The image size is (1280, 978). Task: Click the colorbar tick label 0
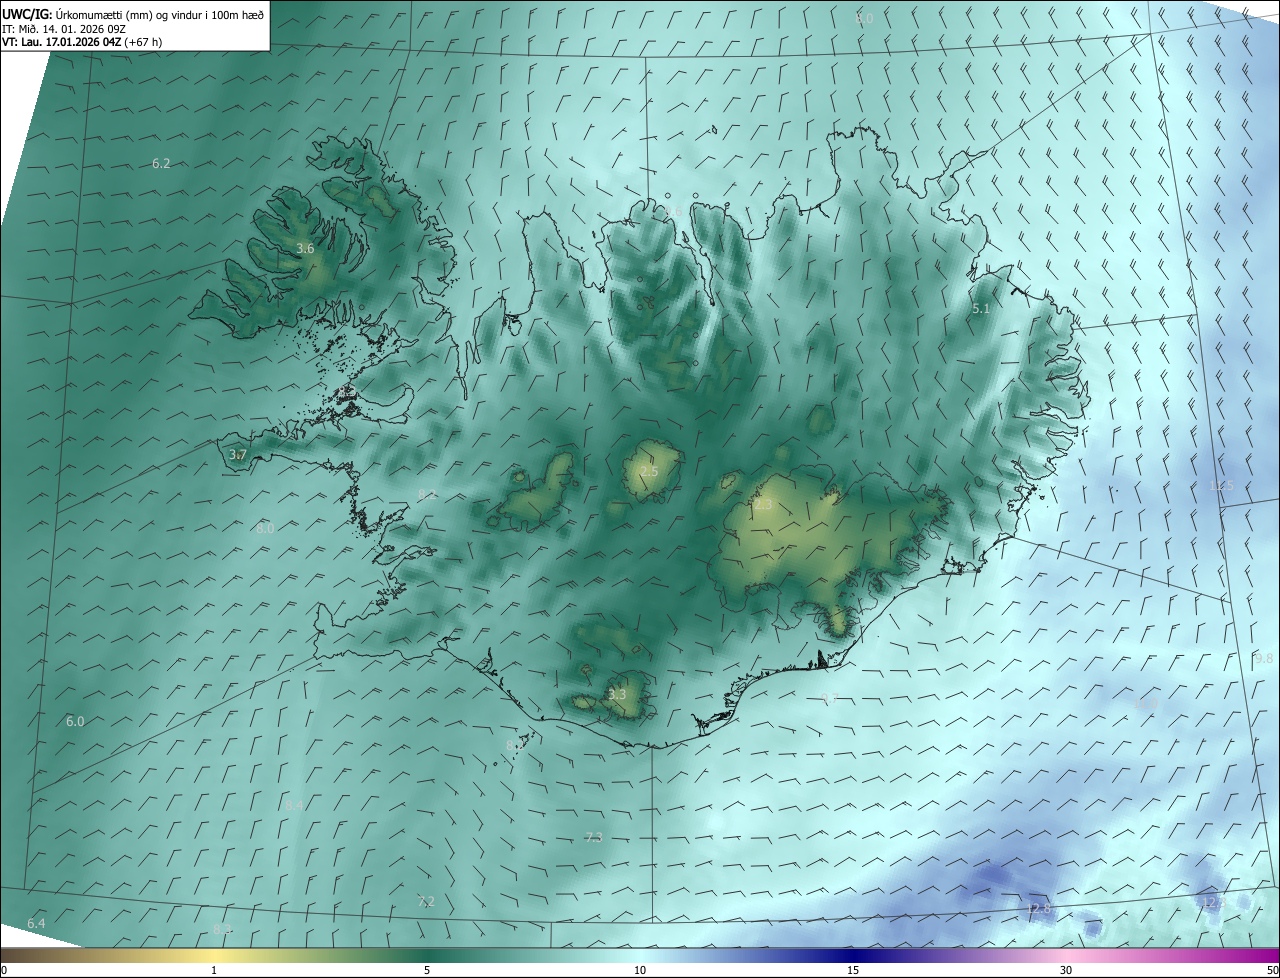4,970
